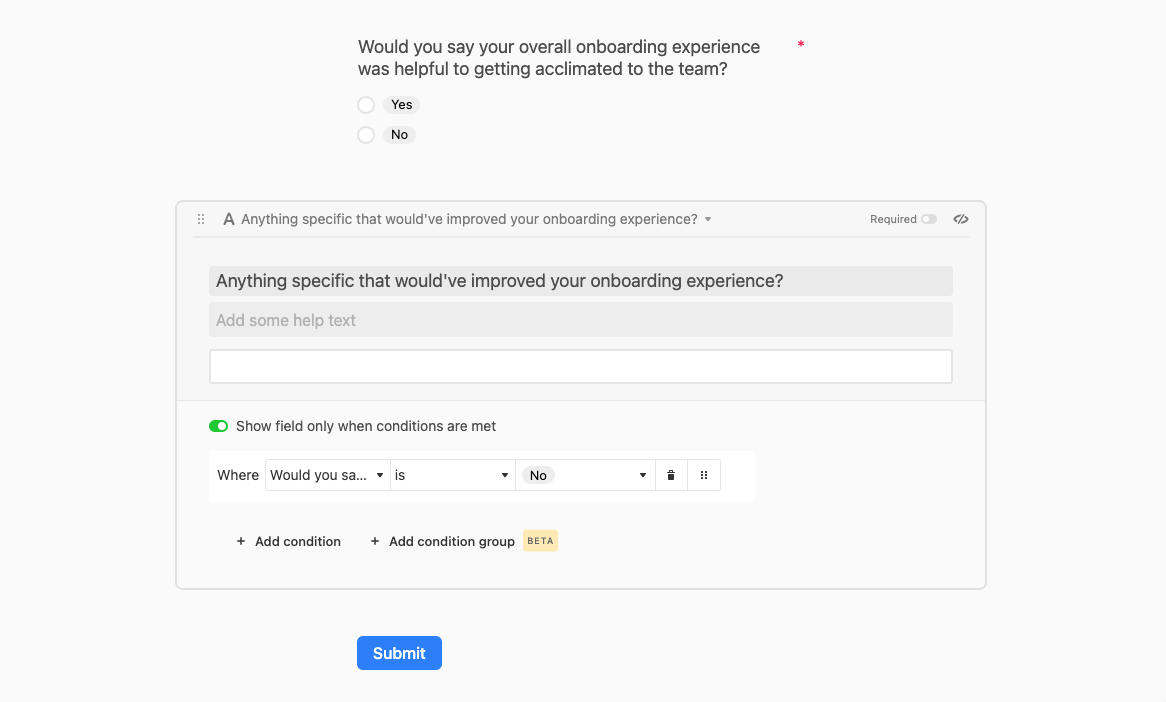Click the empty answer text input box
1166x702 pixels.
pyautogui.click(x=580, y=367)
